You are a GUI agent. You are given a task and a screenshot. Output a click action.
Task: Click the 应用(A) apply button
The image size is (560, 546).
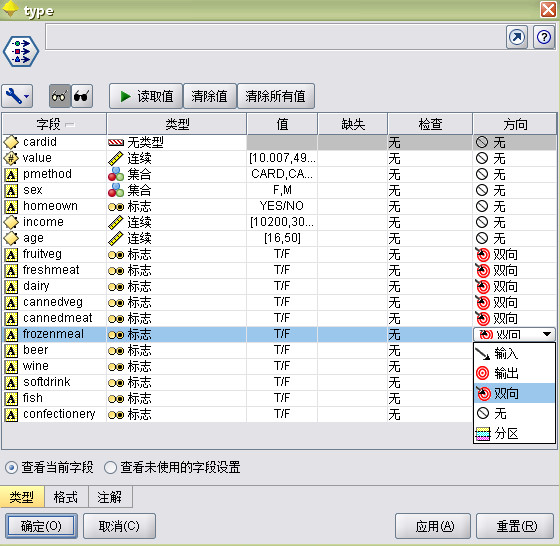(432, 526)
